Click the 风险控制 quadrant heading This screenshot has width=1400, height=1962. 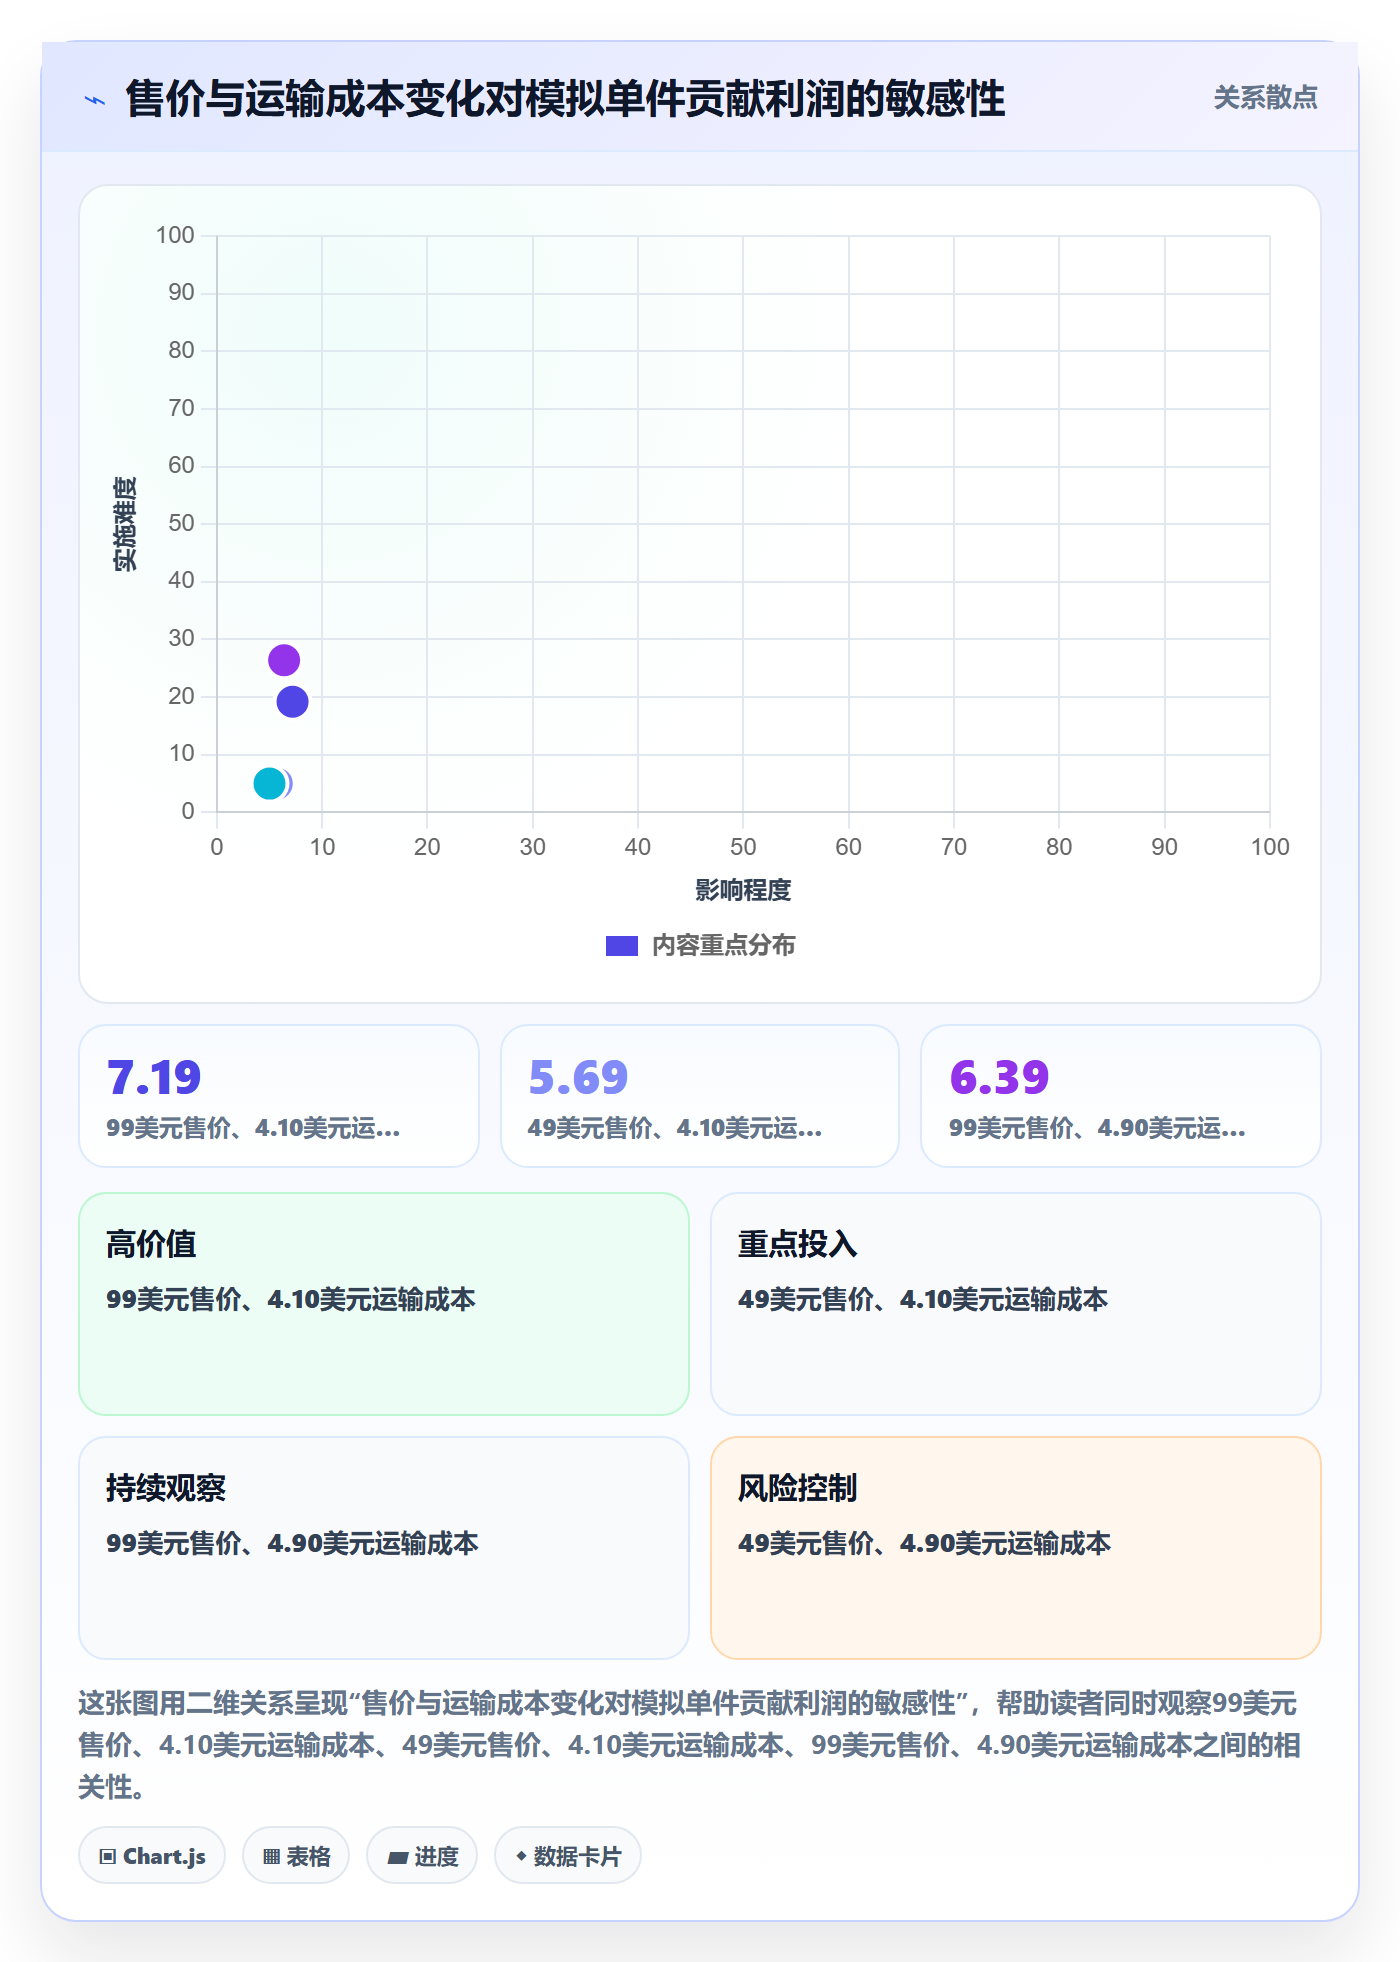click(797, 1488)
